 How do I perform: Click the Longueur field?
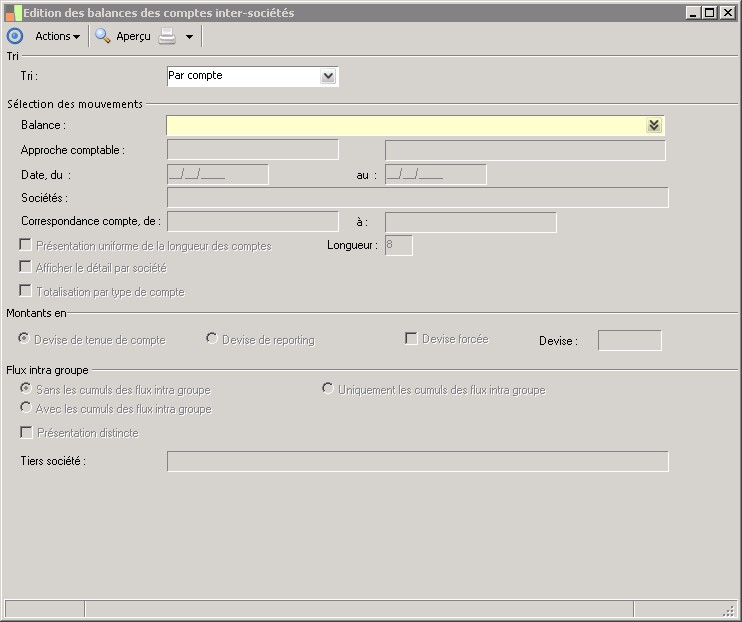coord(398,245)
